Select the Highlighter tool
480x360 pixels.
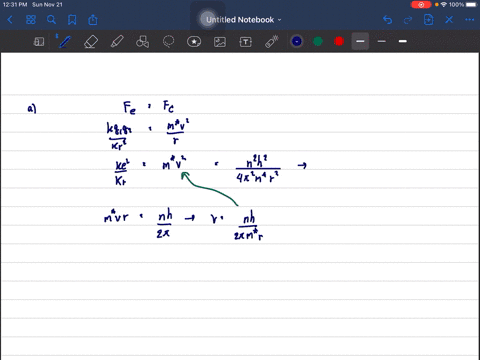pyautogui.click(x=117, y=42)
